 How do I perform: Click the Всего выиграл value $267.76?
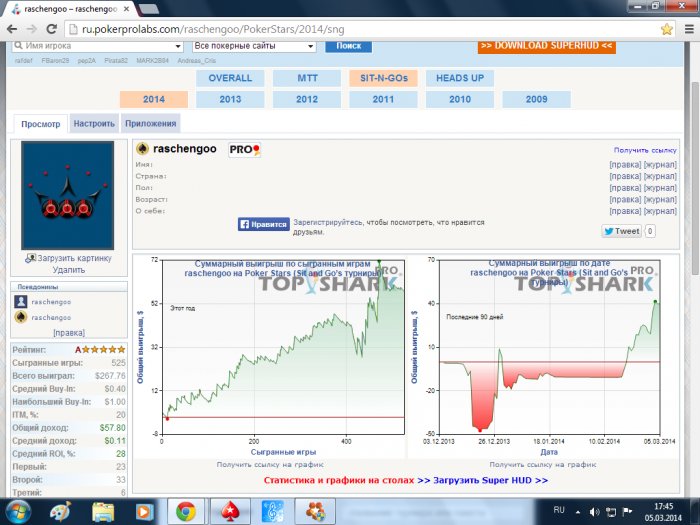pyautogui.click(x=110, y=376)
